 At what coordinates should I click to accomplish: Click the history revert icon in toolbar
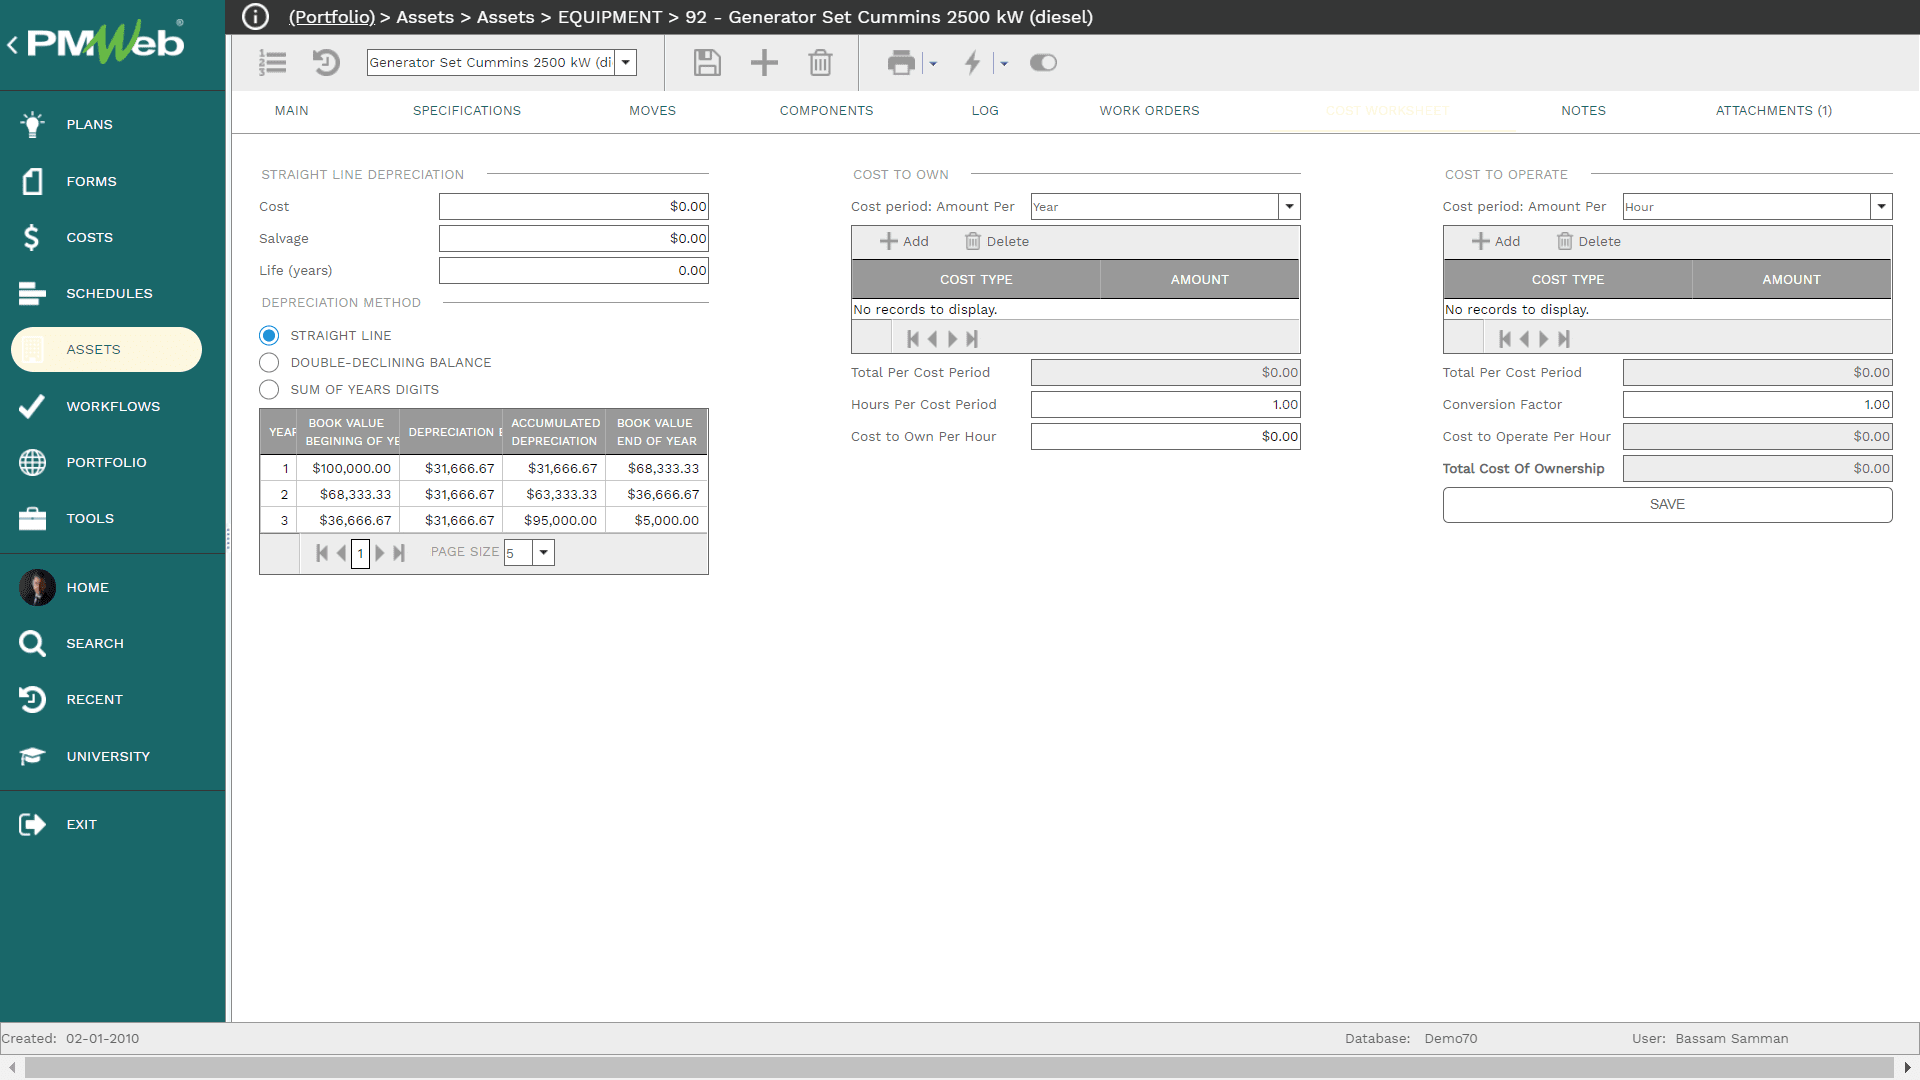coord(326,63)
